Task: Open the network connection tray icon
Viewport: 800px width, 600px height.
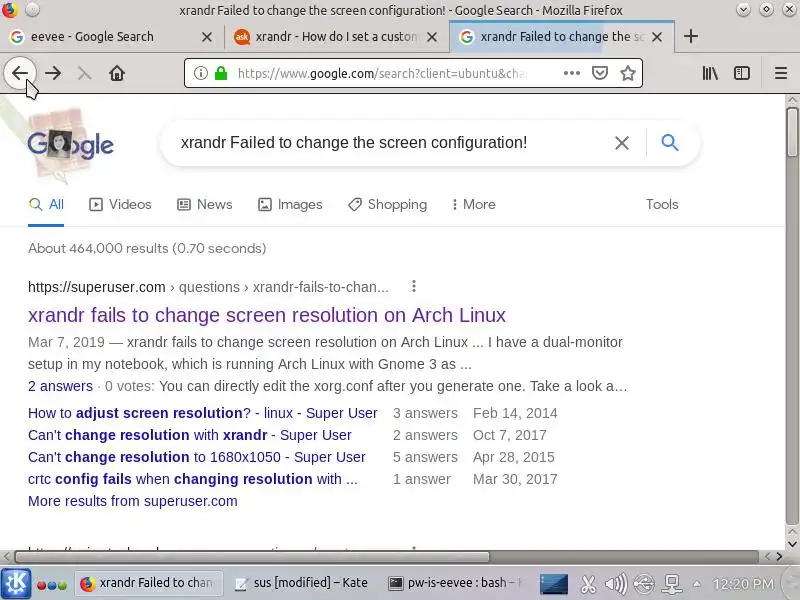Action: tap(672, 584)
